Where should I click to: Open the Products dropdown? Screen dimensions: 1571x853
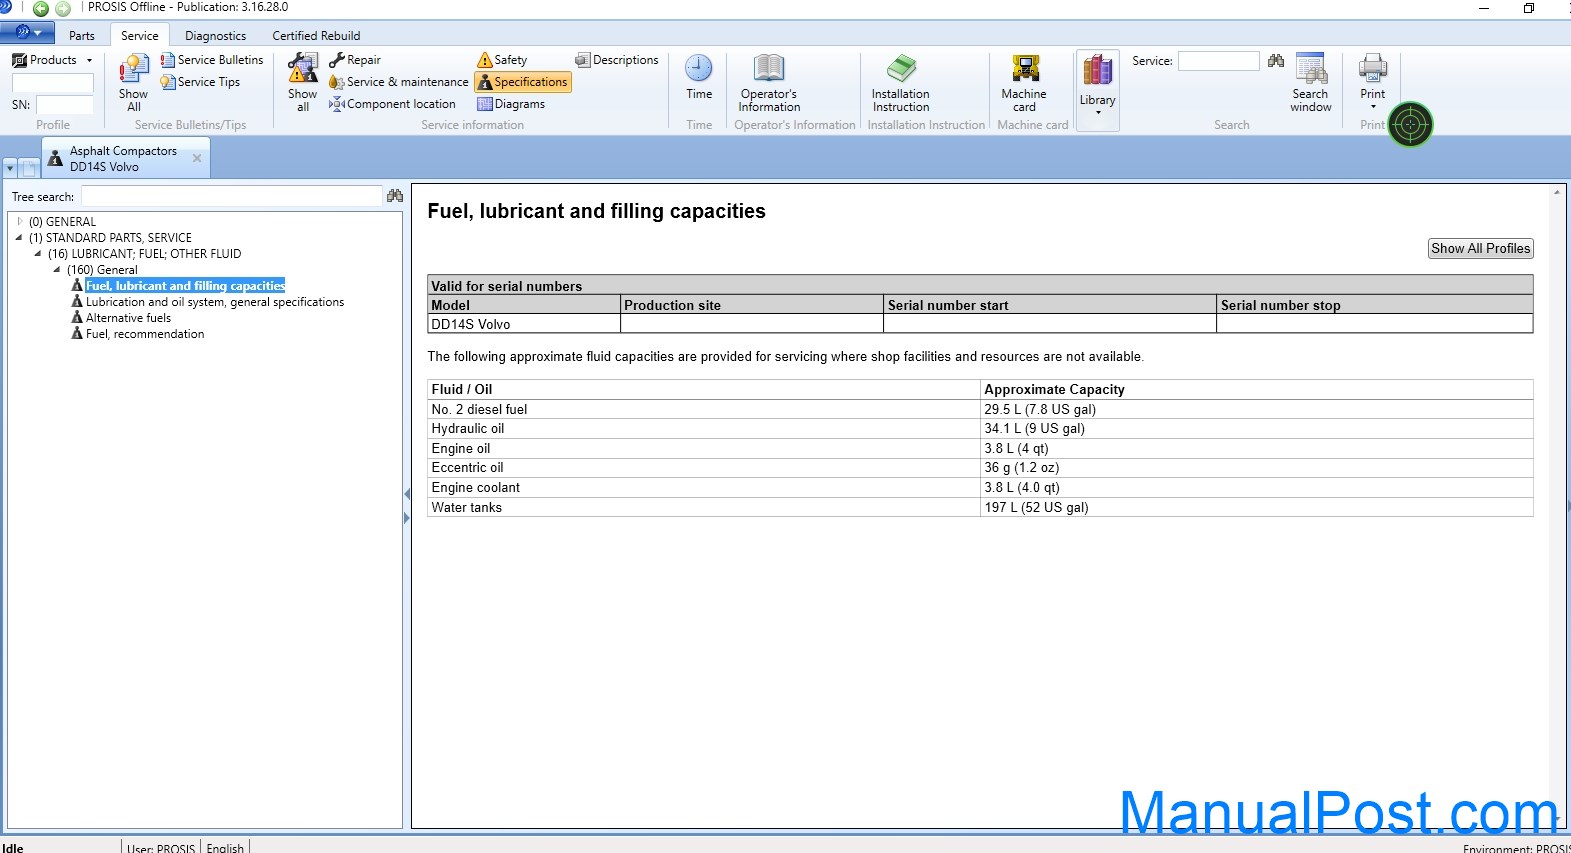(x=52, y=60)
